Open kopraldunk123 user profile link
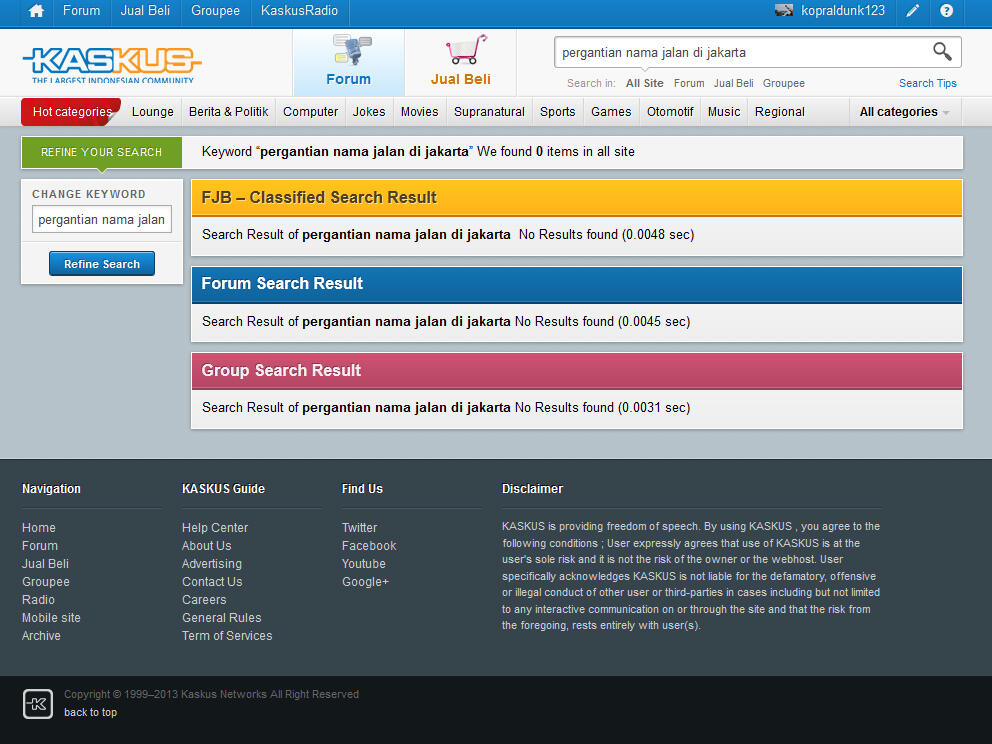992x744 pixels. [843, 11]
